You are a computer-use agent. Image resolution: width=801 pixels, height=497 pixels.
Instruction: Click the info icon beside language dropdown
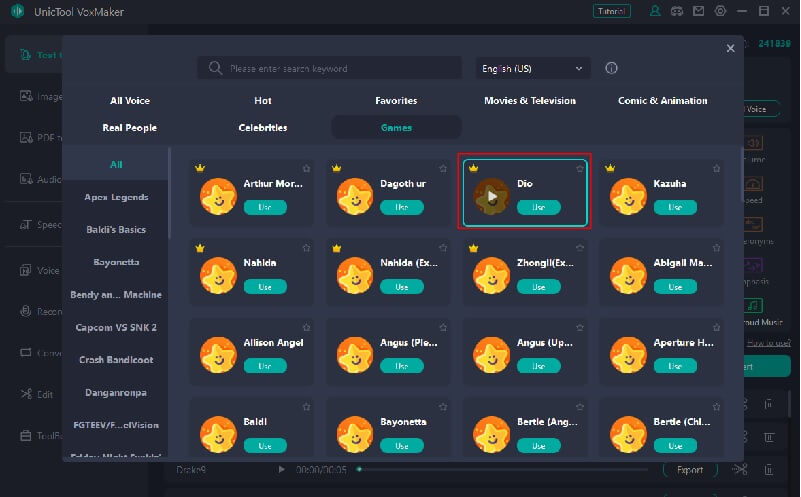[611, 68]
